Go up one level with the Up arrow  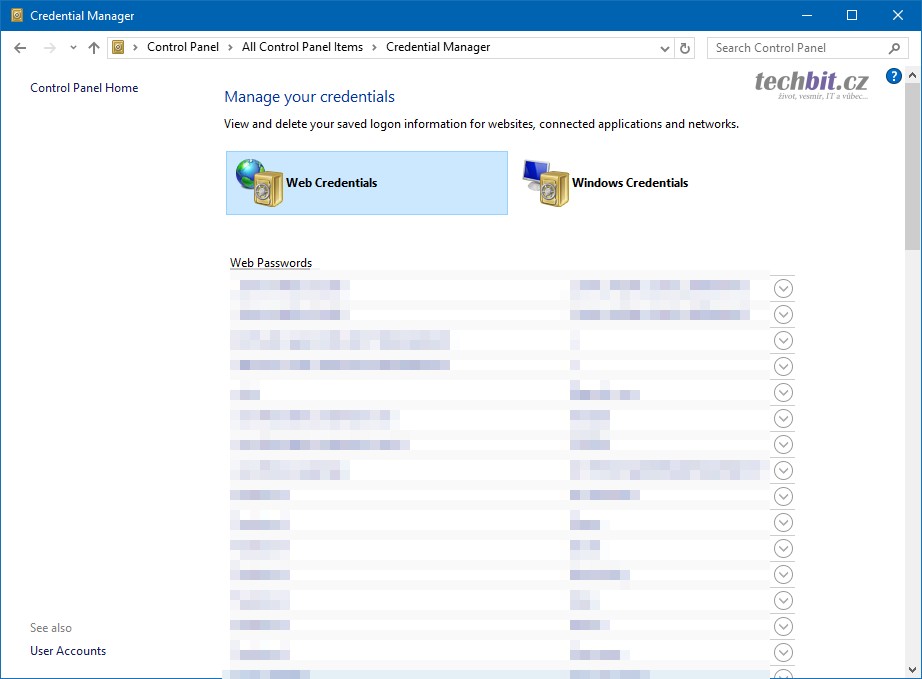tap(94, 48)
